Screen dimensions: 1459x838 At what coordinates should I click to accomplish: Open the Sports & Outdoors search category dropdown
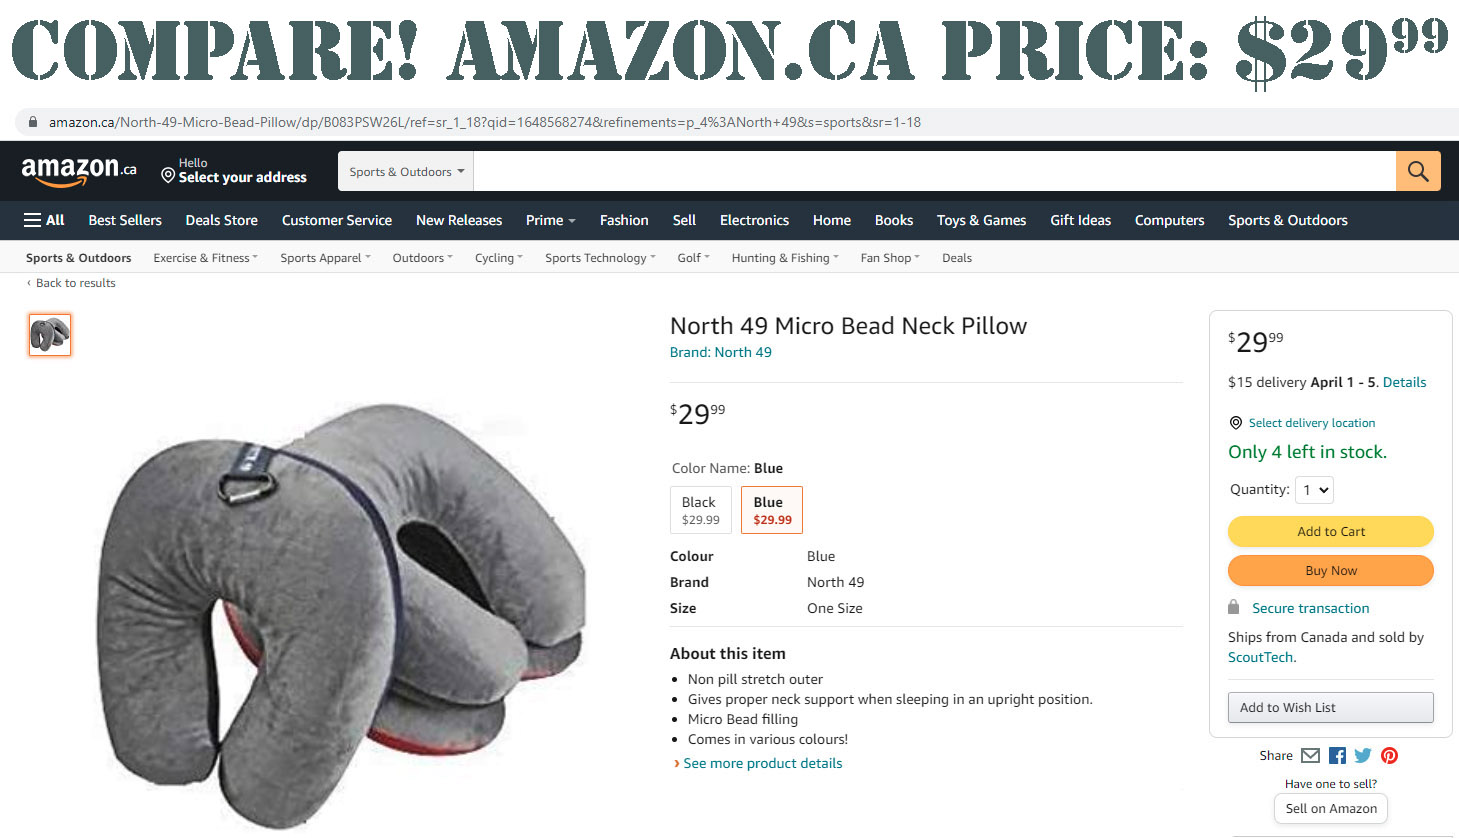(x=404, y=170)
